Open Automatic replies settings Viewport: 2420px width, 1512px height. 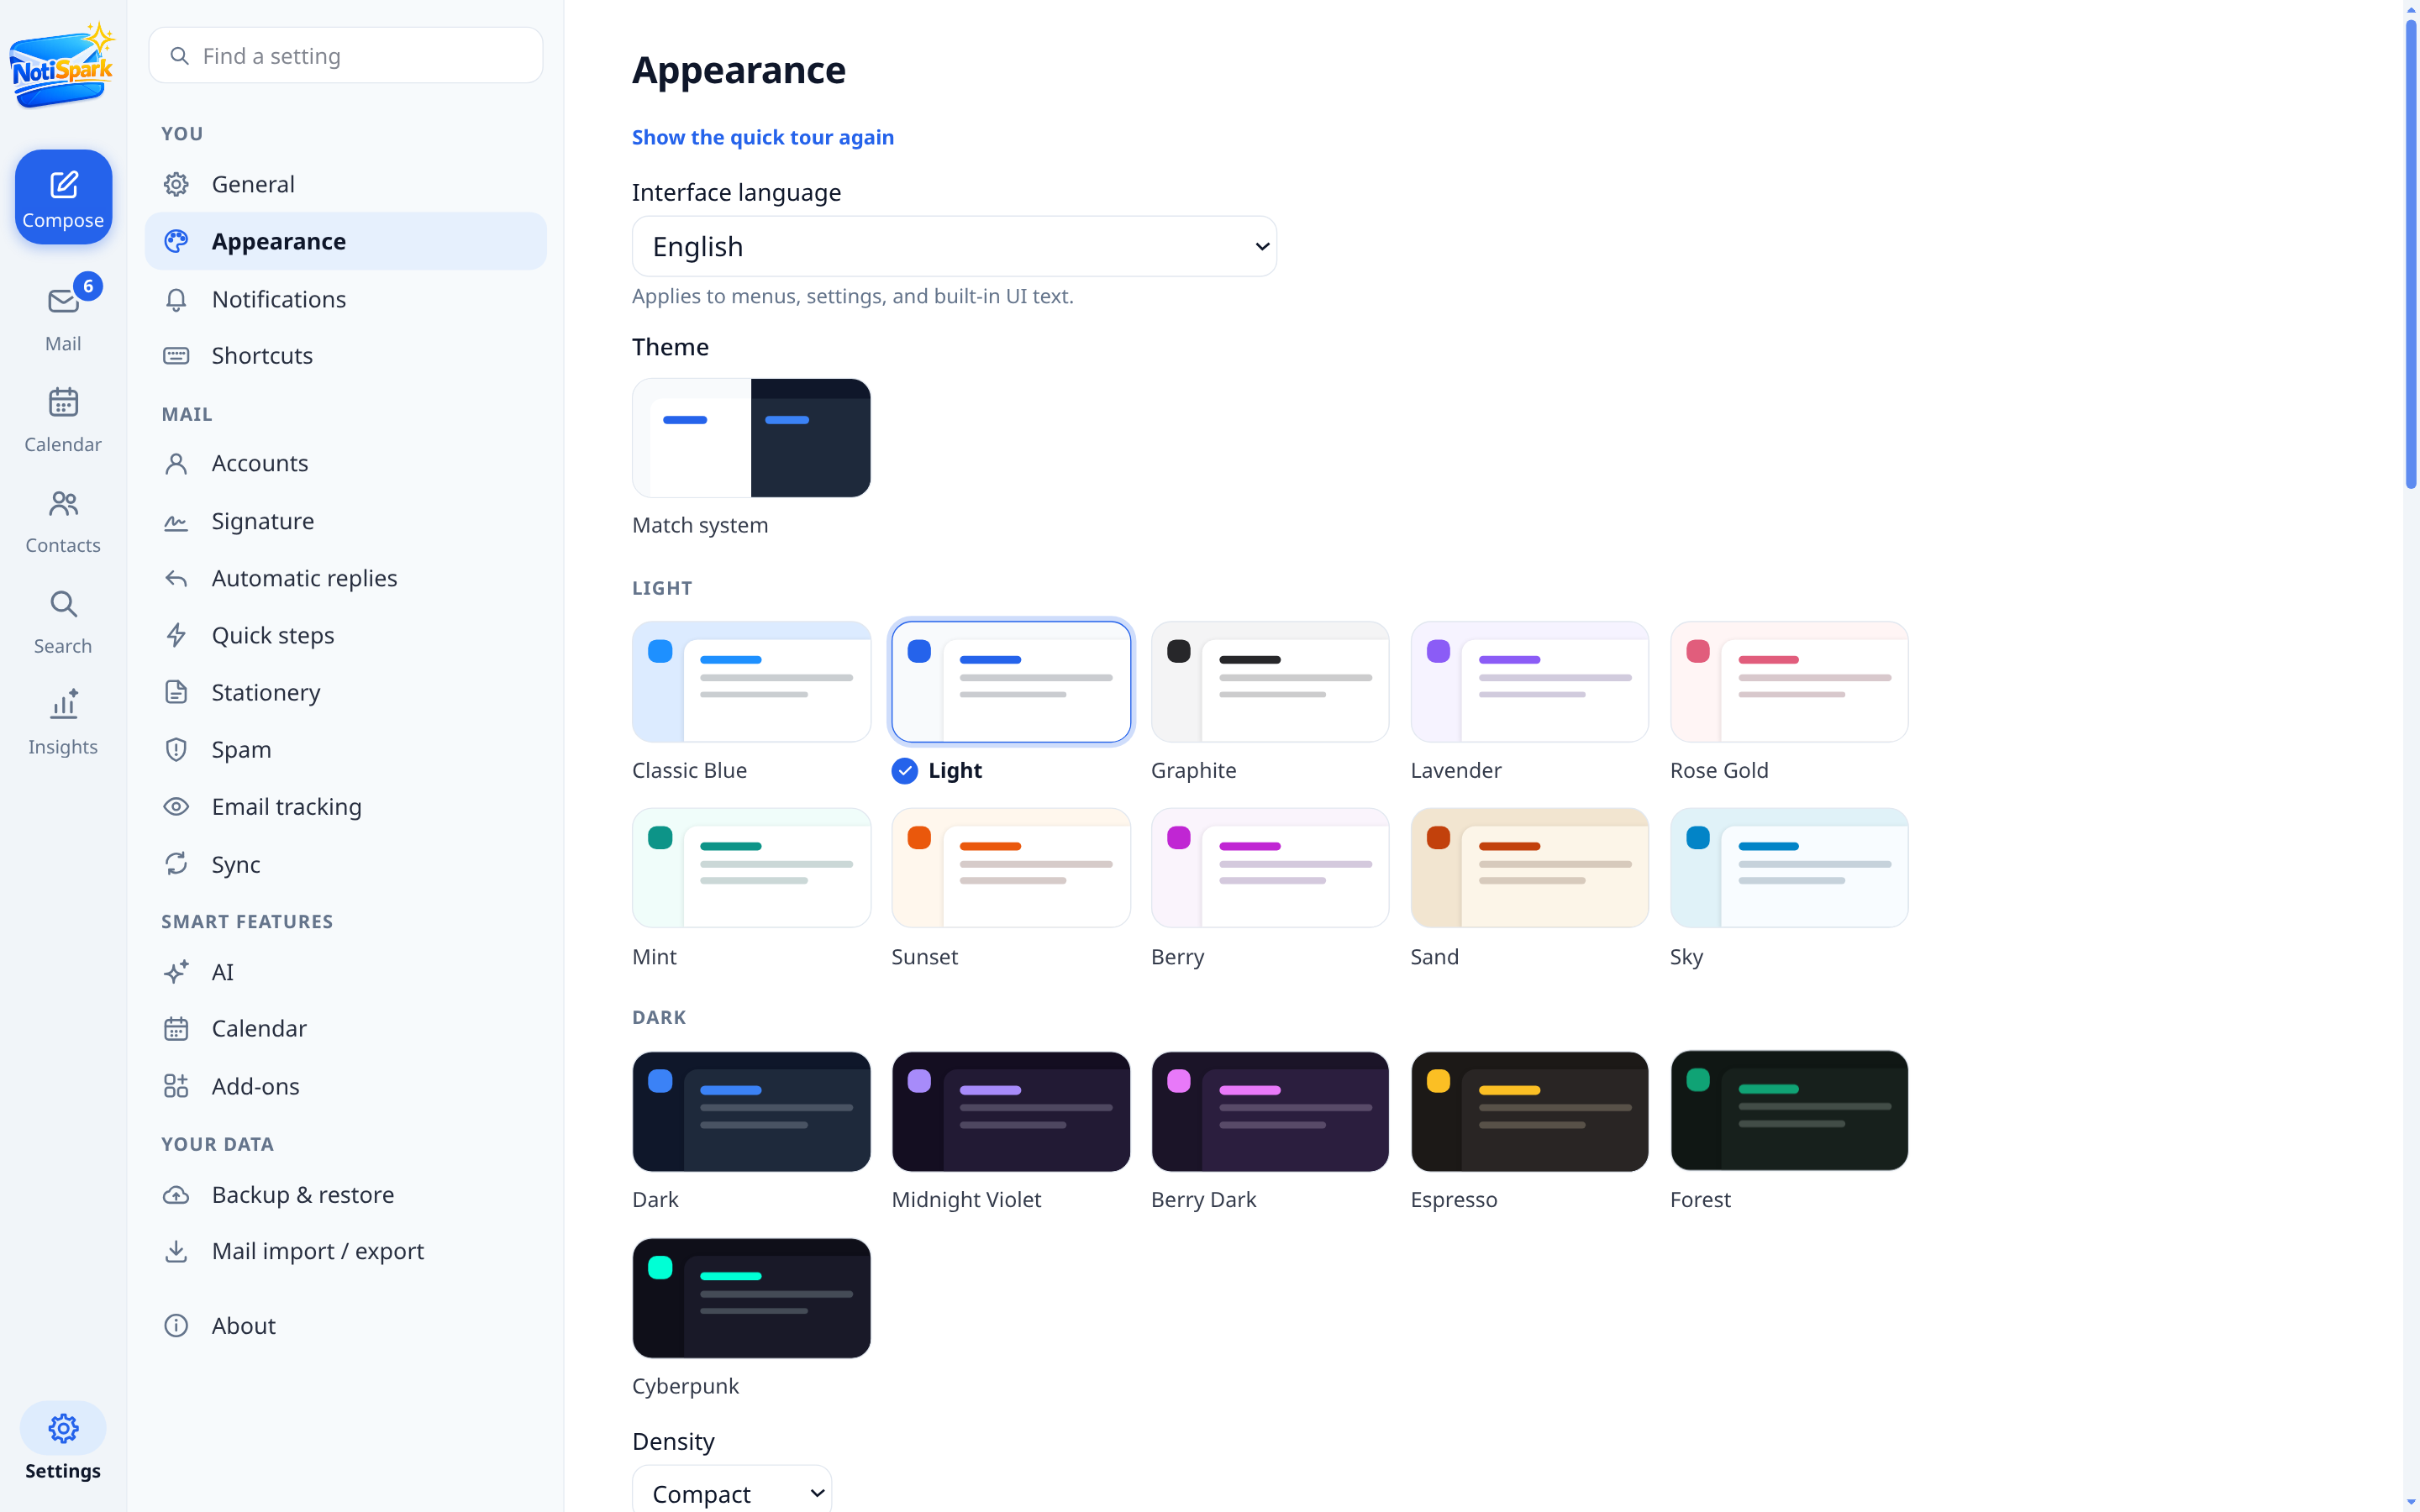click(346, 578)
